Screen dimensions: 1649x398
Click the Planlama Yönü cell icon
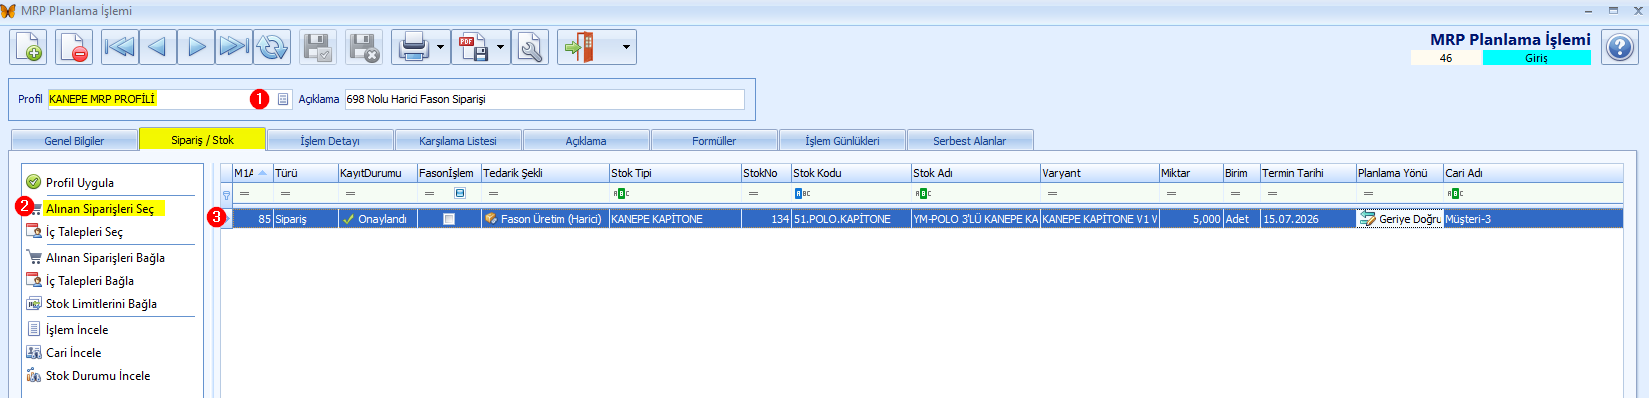point(1367,219)
